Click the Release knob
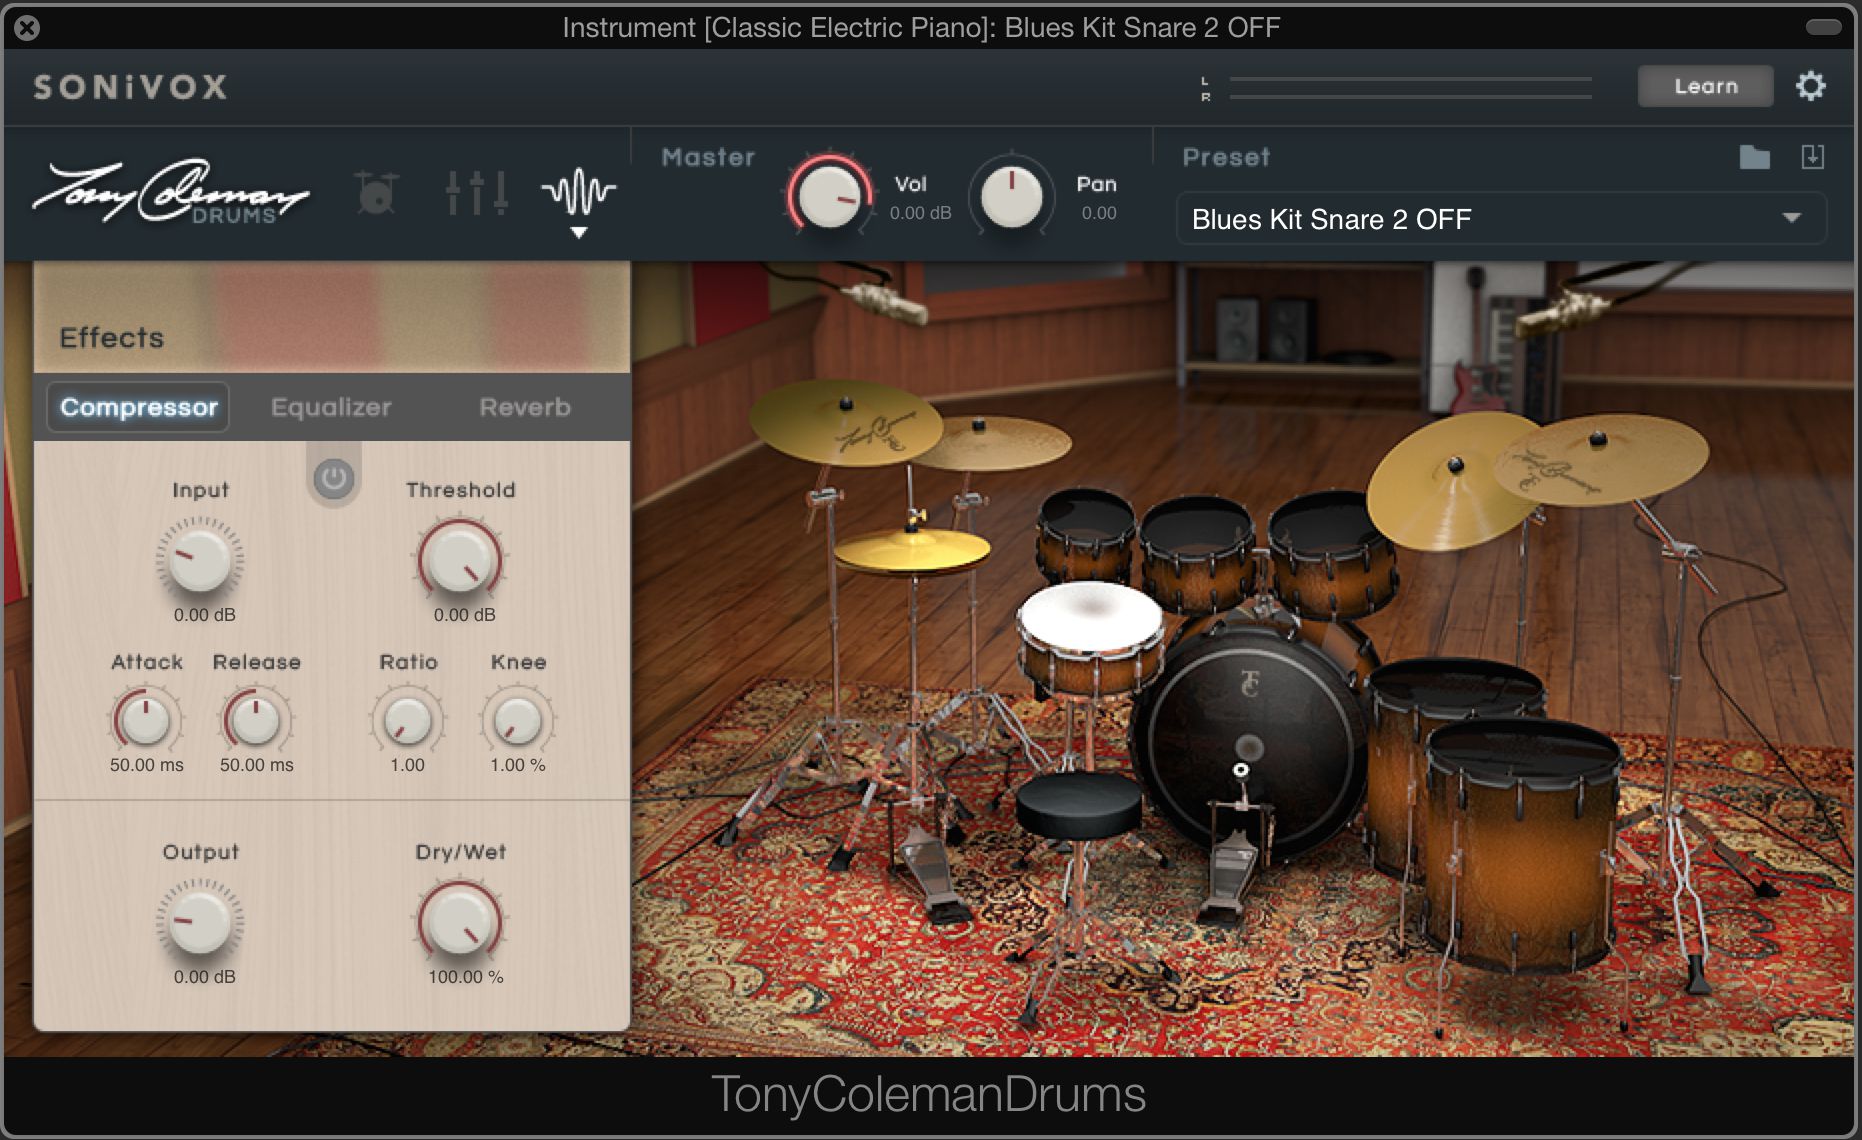 point(256,720)
